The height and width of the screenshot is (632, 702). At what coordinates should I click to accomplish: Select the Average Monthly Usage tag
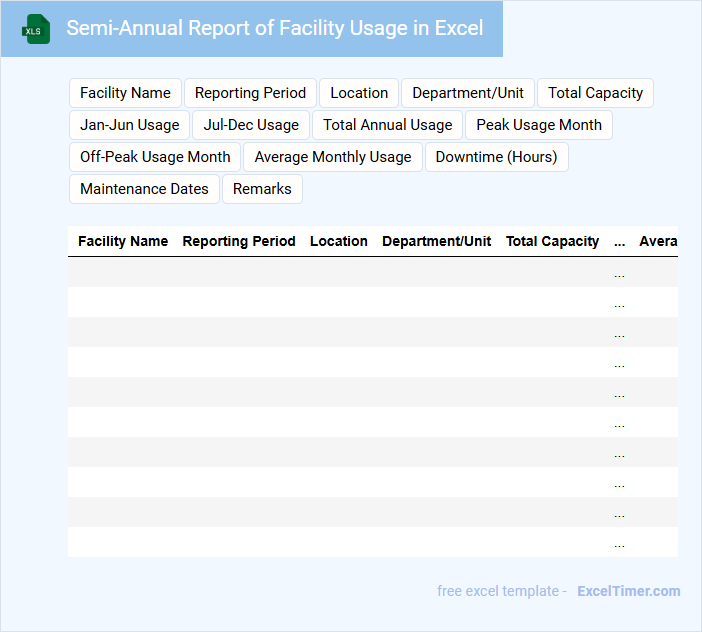point(333,157)
